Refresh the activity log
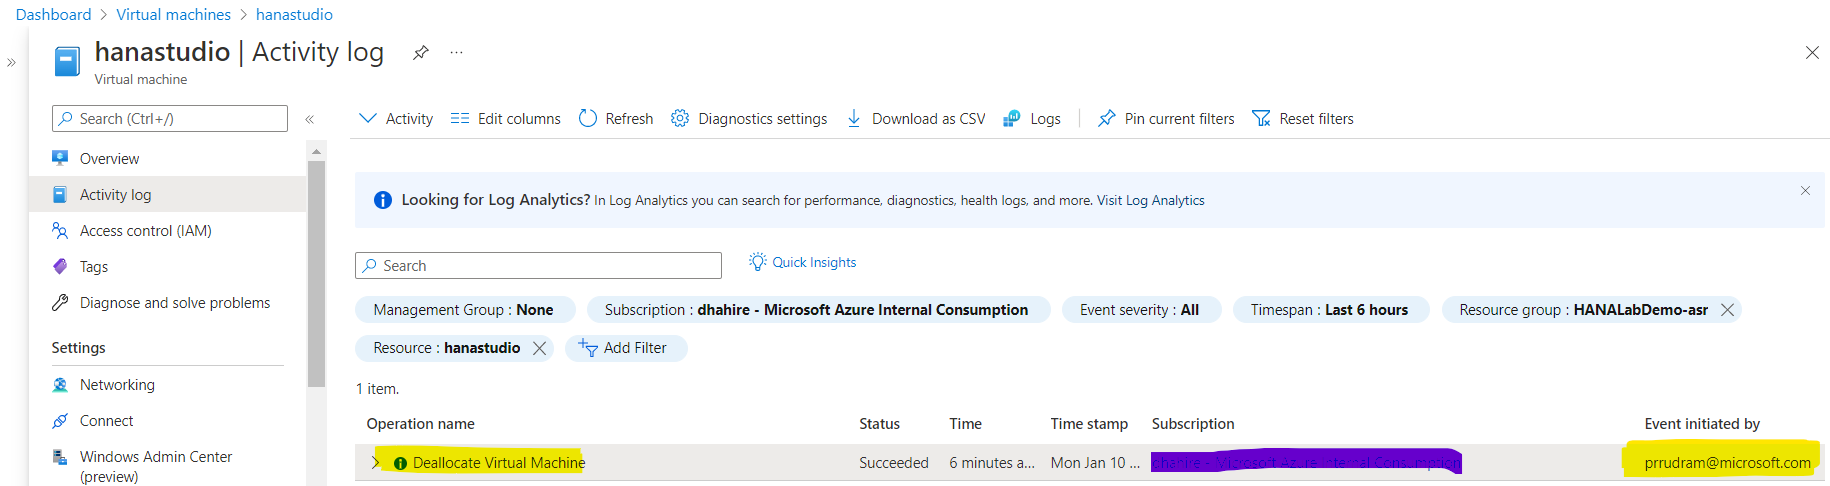This screenshot has height=486, width=1830. point(616,119)
